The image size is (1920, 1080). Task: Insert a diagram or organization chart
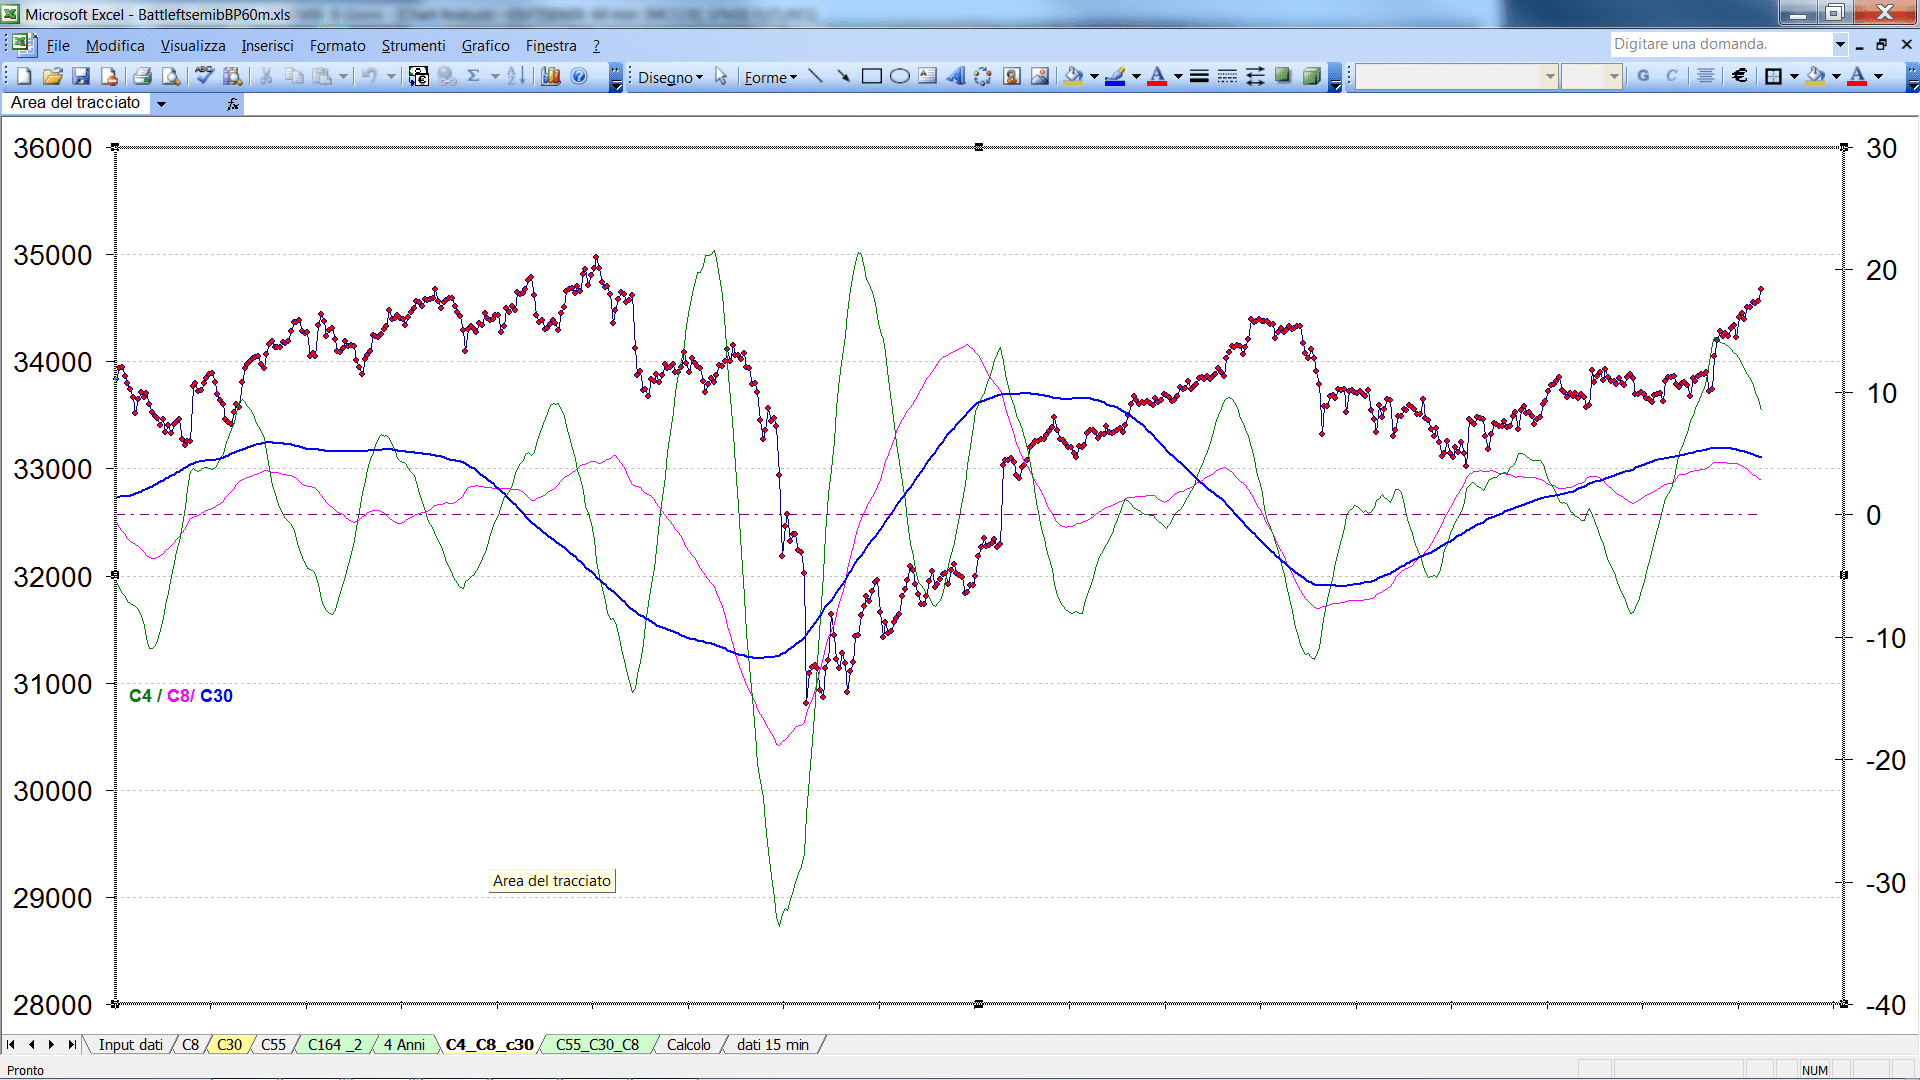coord(984,76)
